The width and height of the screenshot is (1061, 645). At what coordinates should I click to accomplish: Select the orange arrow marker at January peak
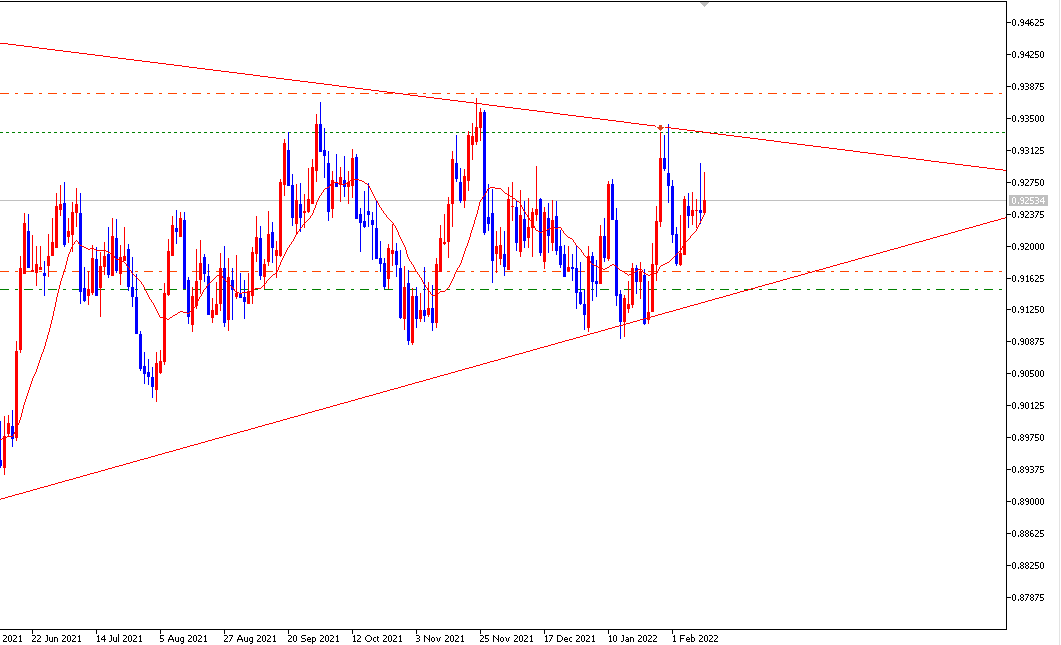(660, 127)
